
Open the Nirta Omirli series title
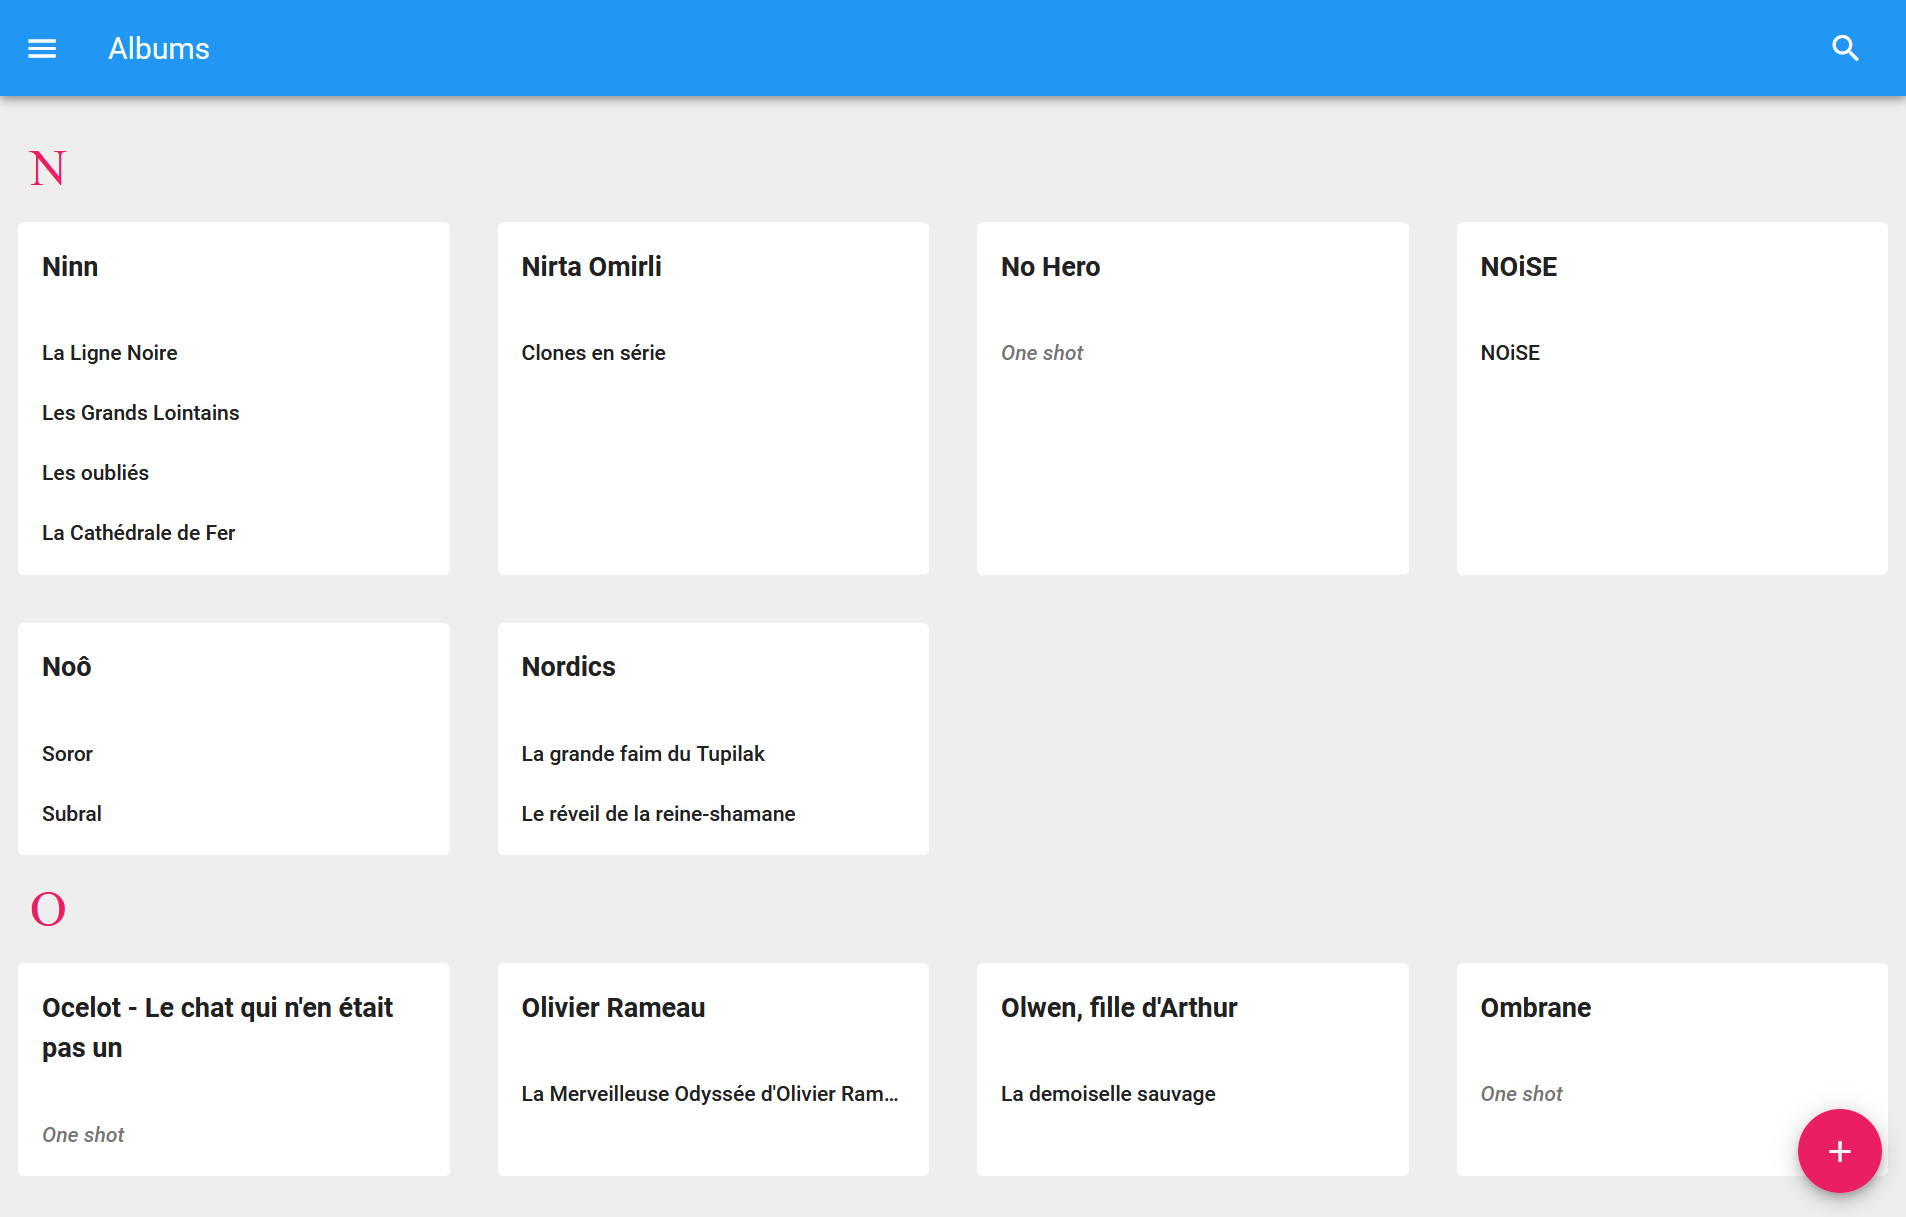pos(592,267)
